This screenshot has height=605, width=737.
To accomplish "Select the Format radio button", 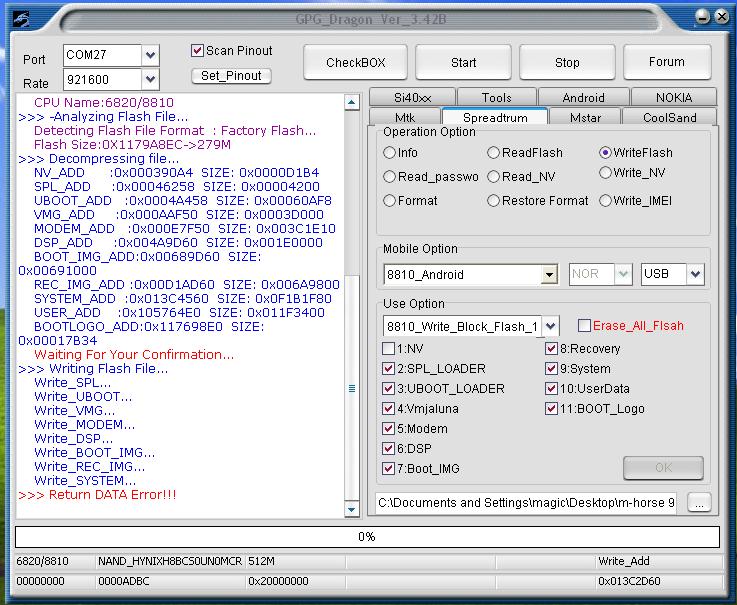I will pyautogui.click(x=389, y=201).
